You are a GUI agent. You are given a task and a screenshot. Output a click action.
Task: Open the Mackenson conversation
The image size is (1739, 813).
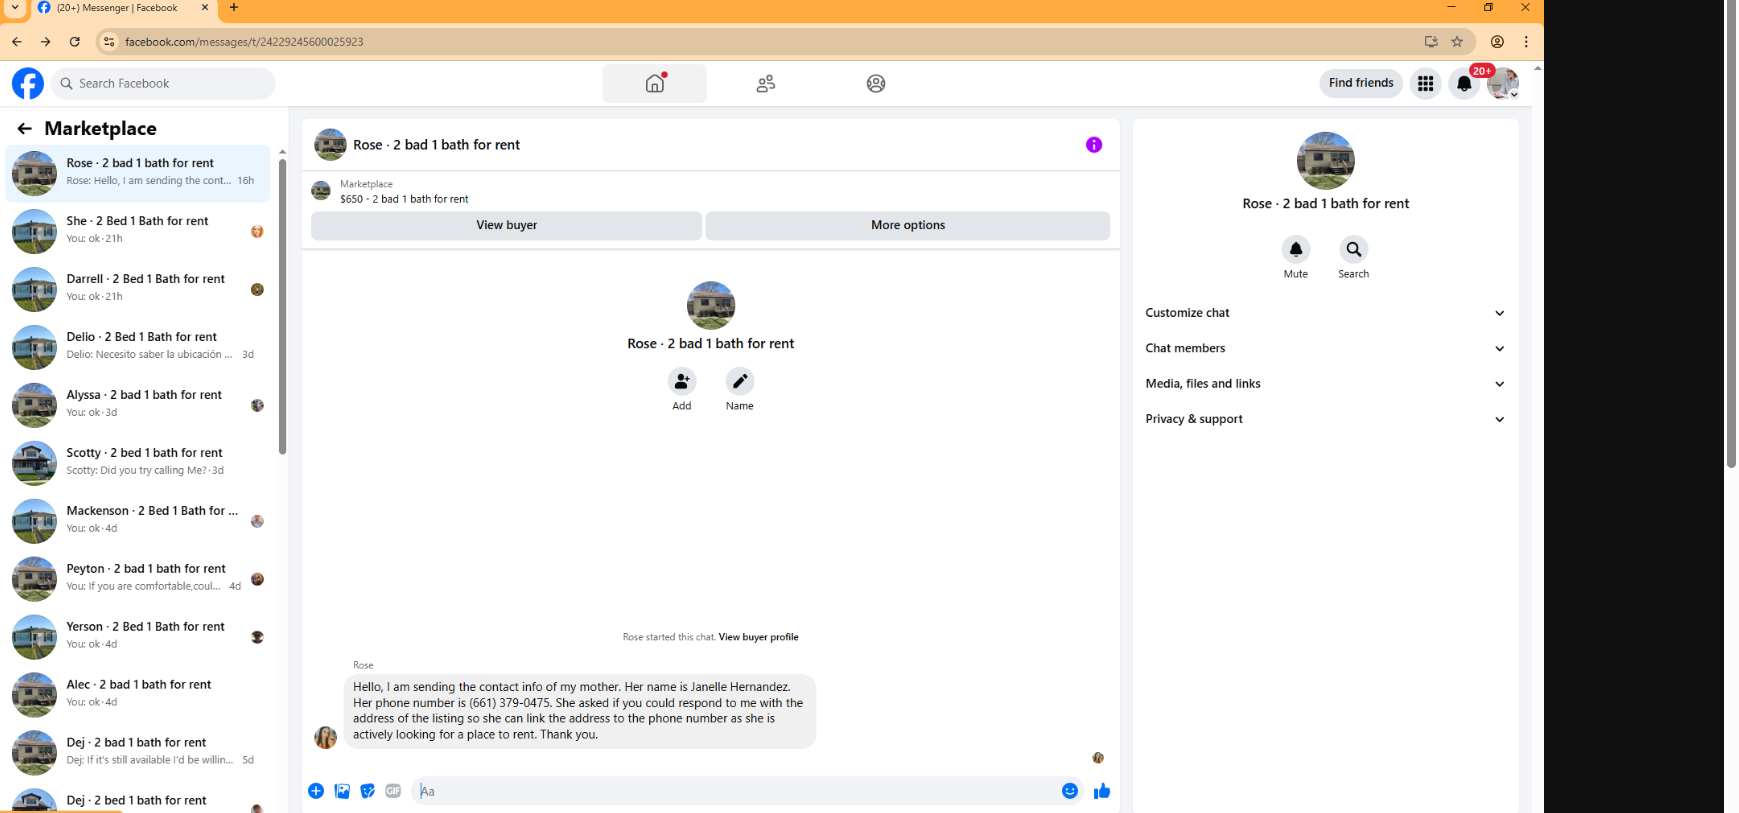138,521
